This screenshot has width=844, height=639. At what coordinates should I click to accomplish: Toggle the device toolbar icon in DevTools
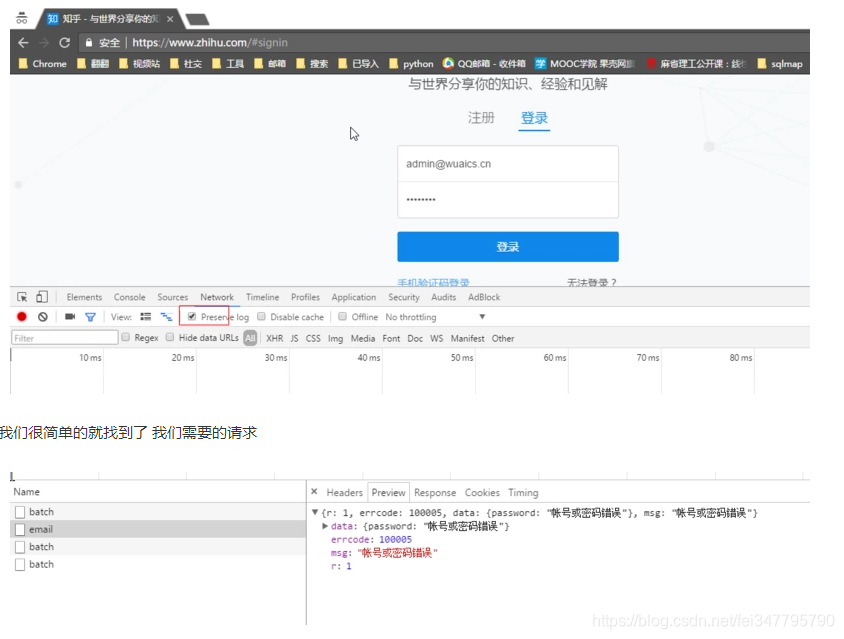(42, 297)
